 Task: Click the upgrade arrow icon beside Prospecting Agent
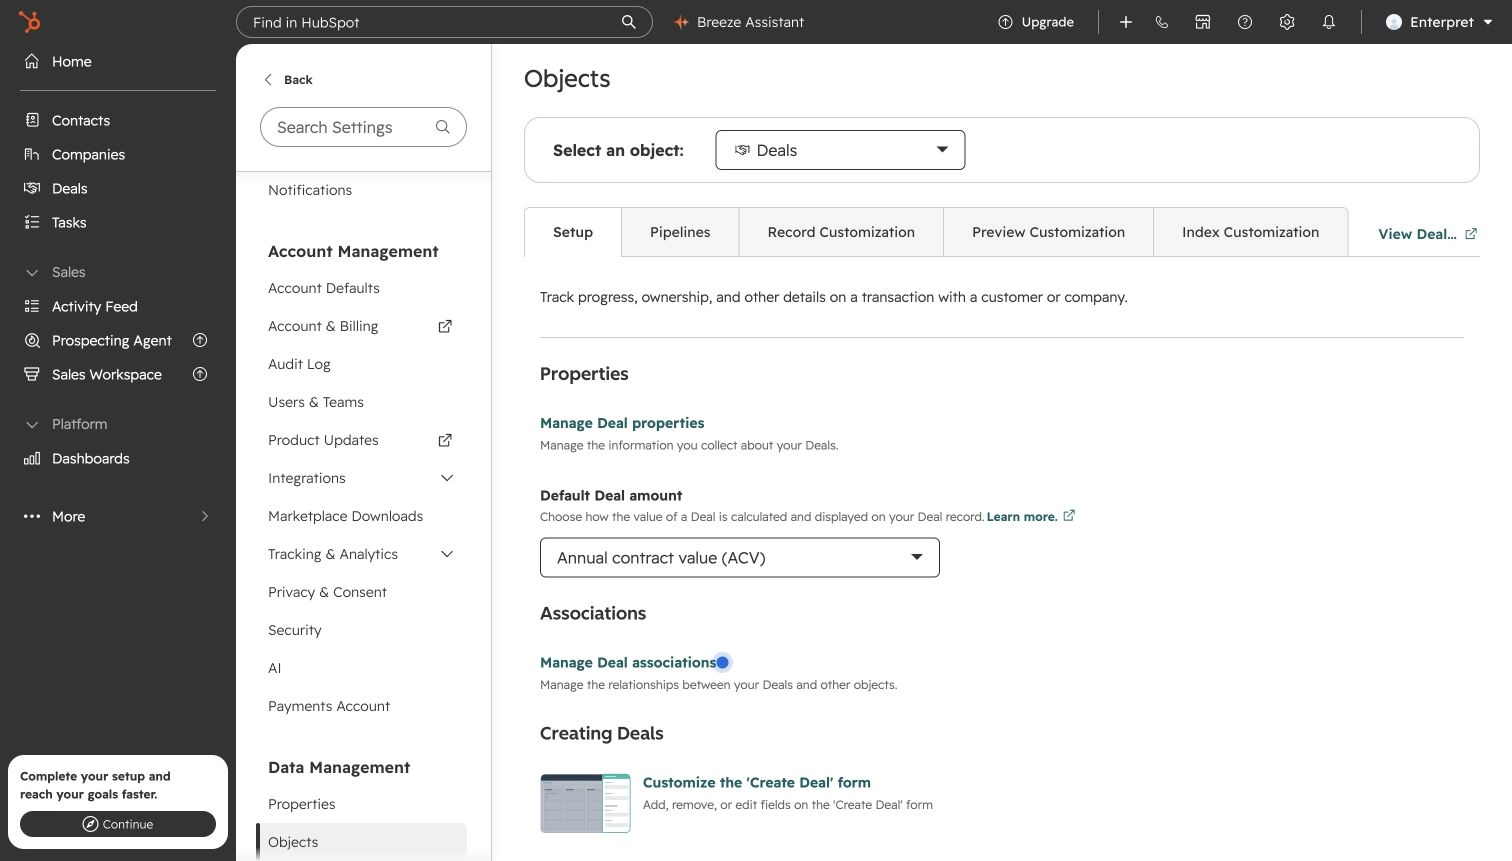tap(200, 340)
